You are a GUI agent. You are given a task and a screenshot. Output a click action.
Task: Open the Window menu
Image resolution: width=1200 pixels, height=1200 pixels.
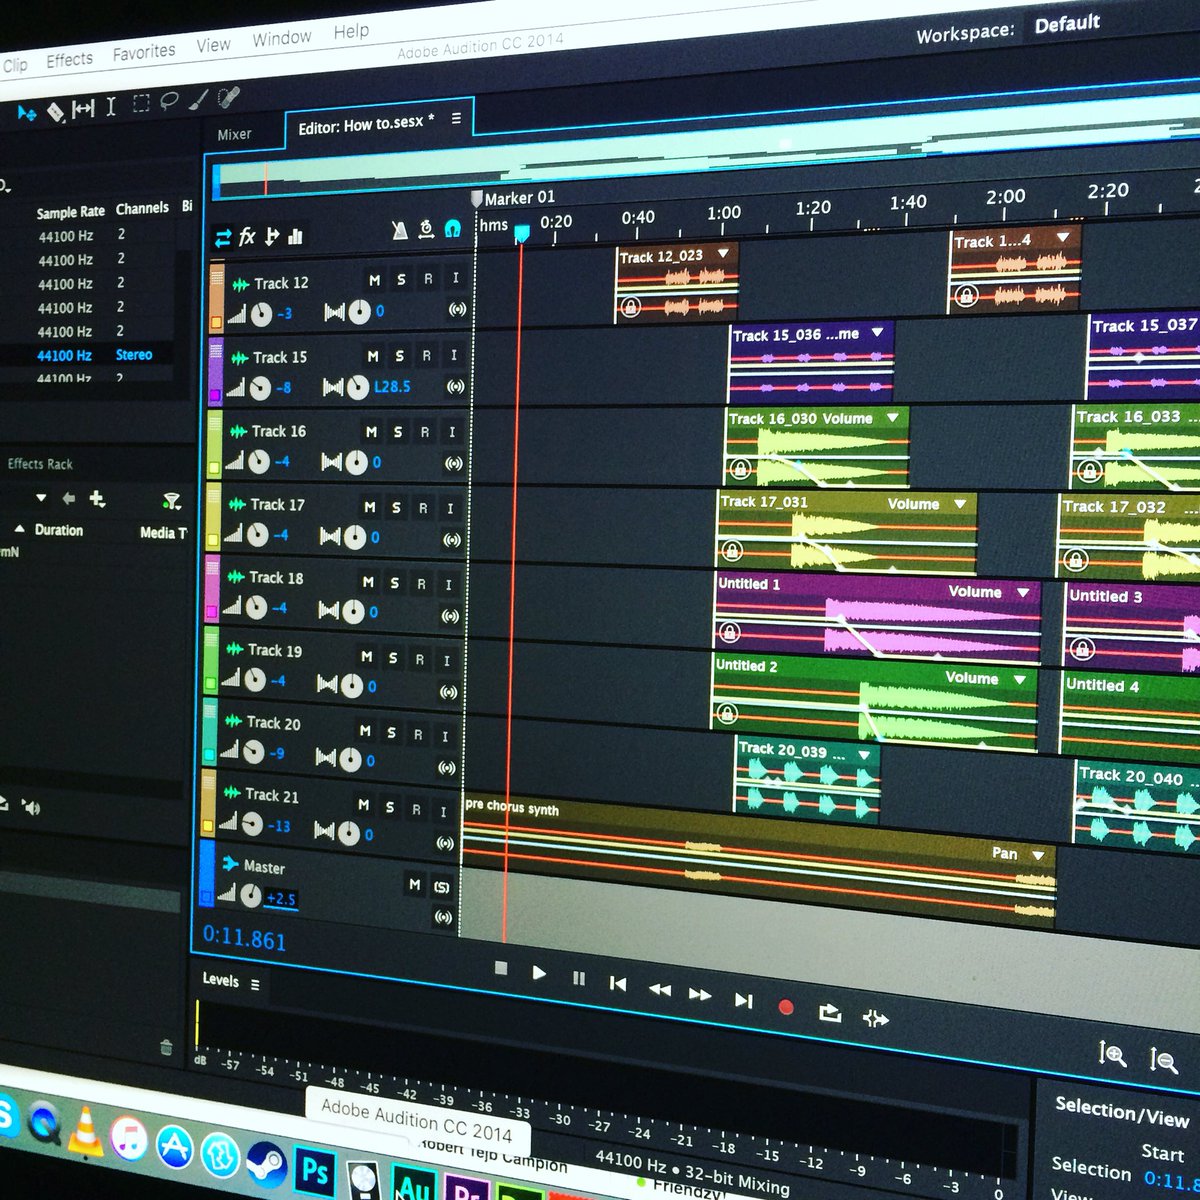[x=281, y=38]
